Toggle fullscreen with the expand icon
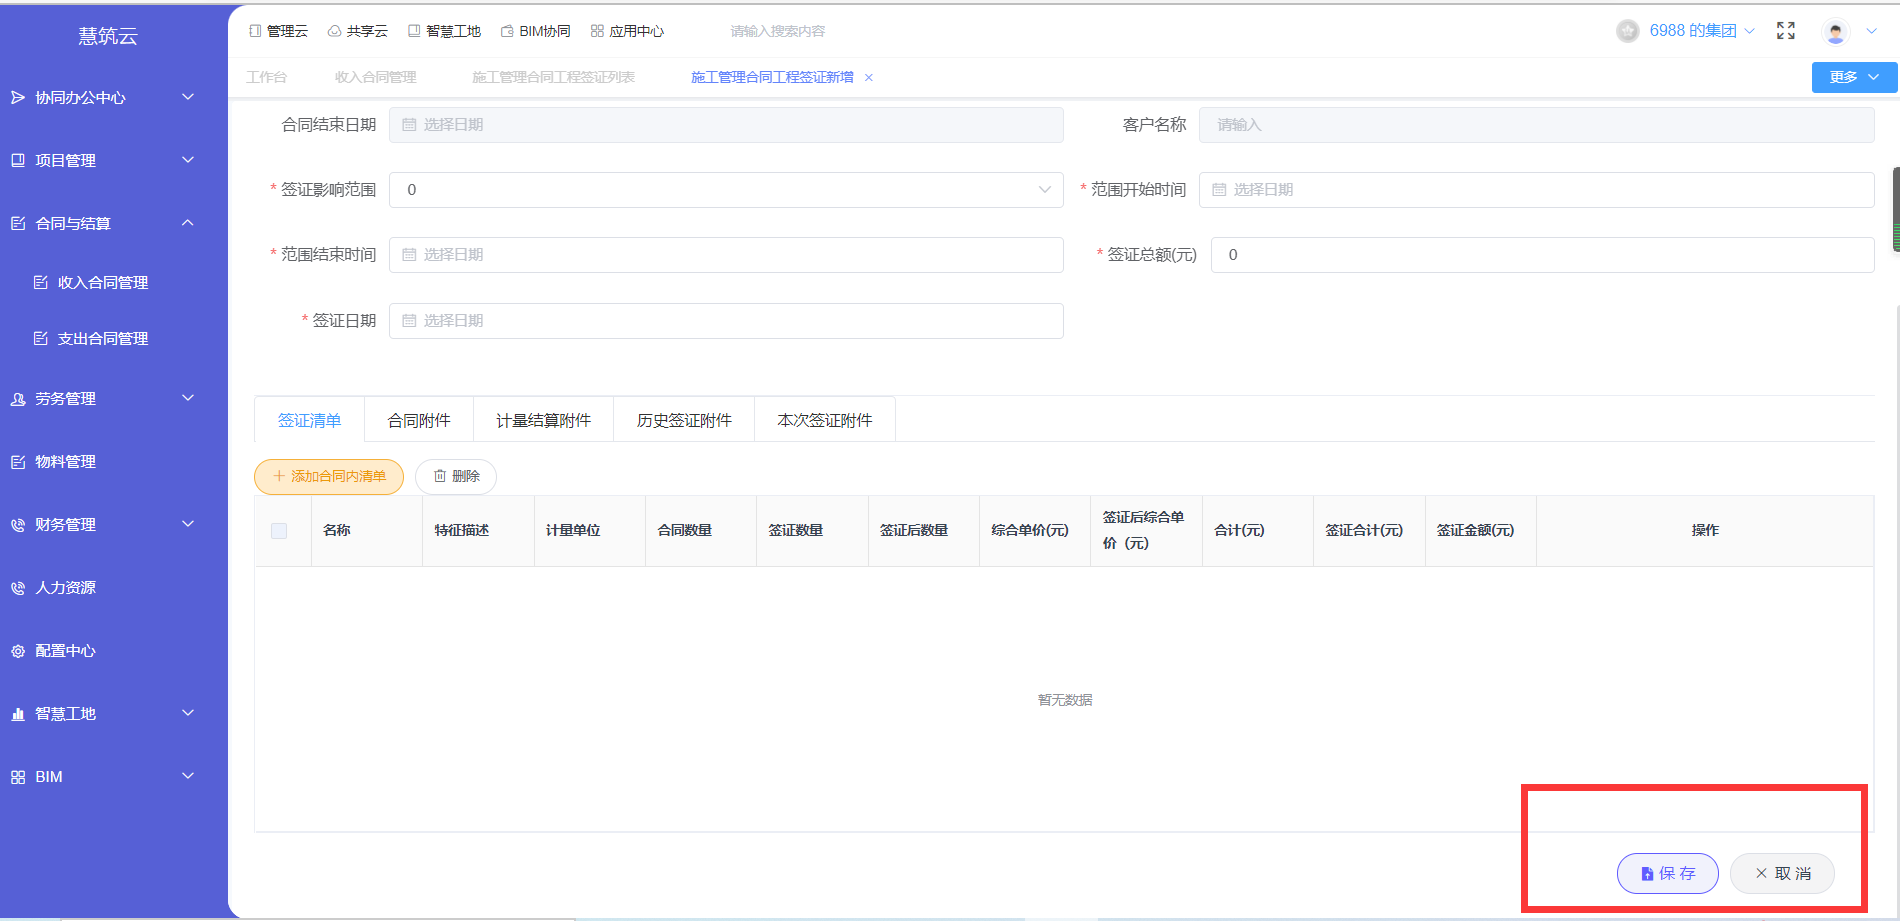This screenshot has height=921, width=1900. pyautogui.click(x=1786, y=31)
